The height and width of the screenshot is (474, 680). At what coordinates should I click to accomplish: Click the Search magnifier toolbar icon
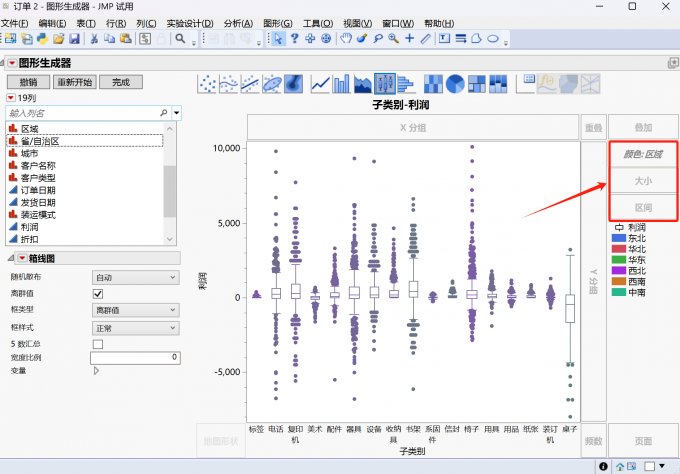pos(180,39)
